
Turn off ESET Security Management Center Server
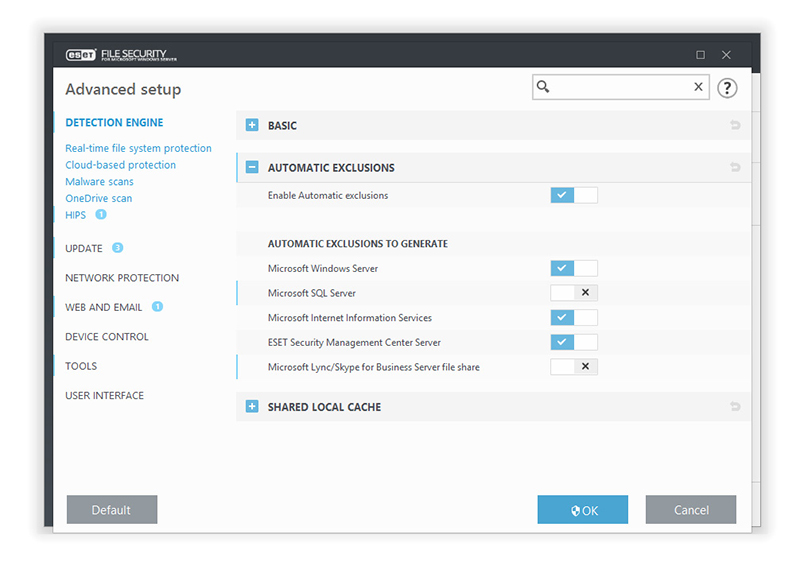573,342
